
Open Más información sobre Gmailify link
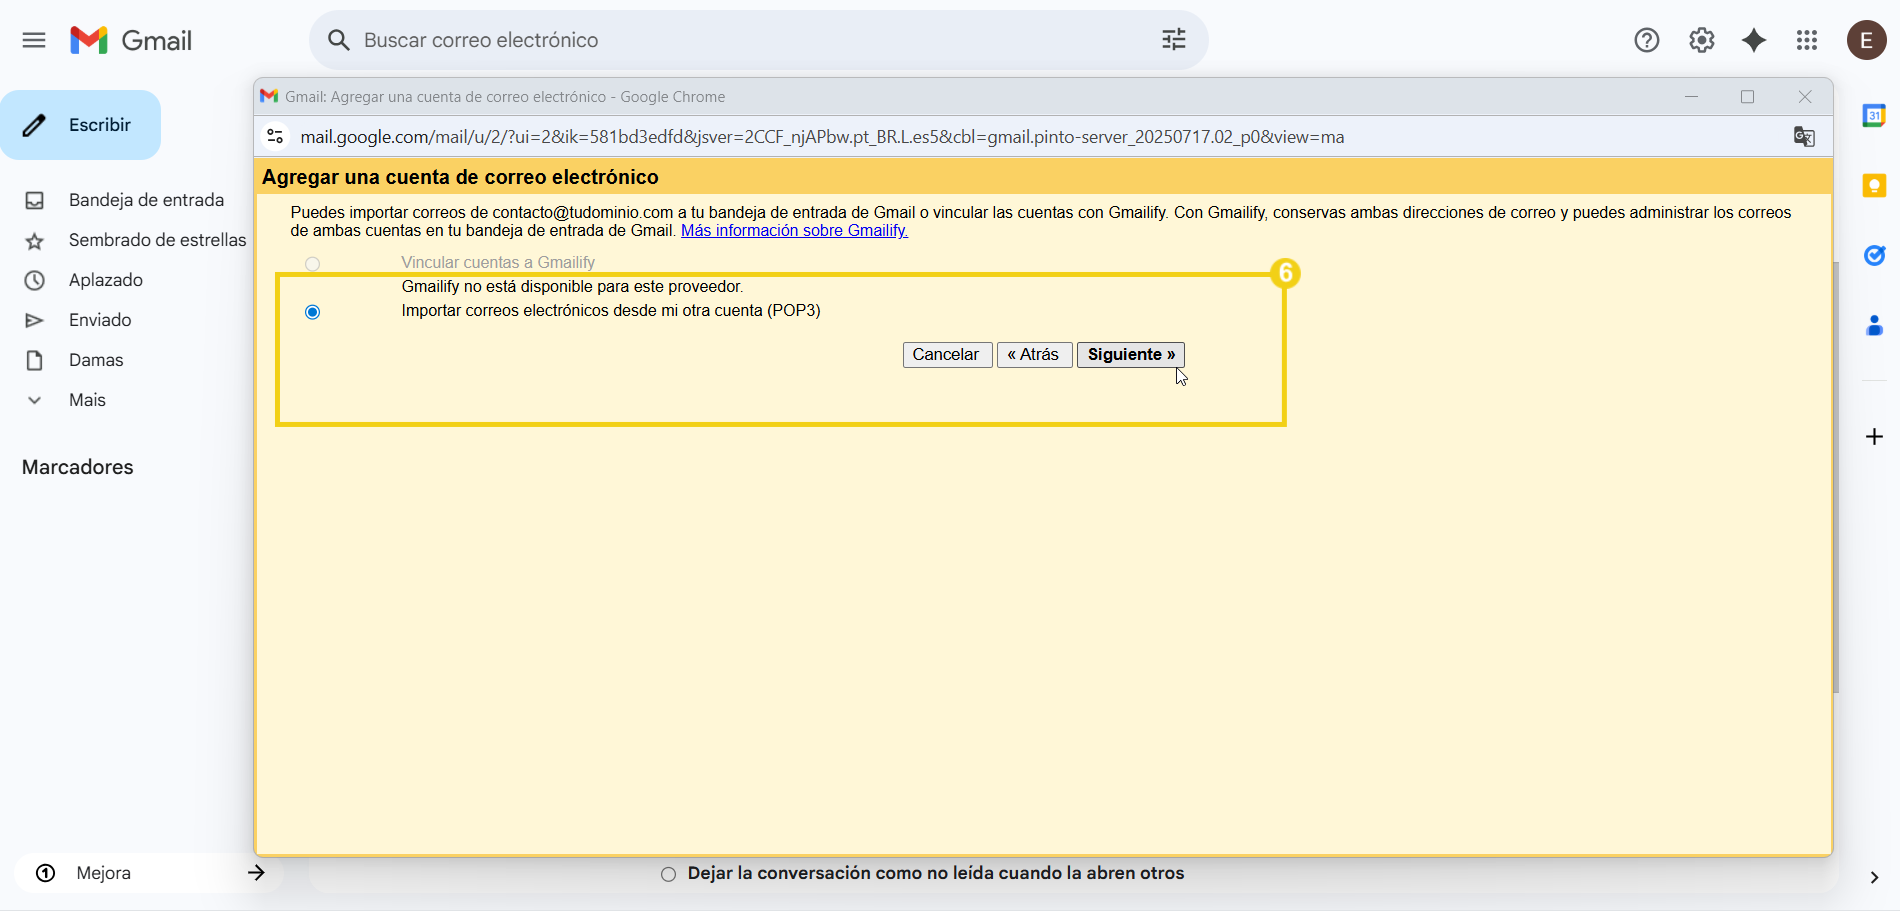tap(794, 231)
